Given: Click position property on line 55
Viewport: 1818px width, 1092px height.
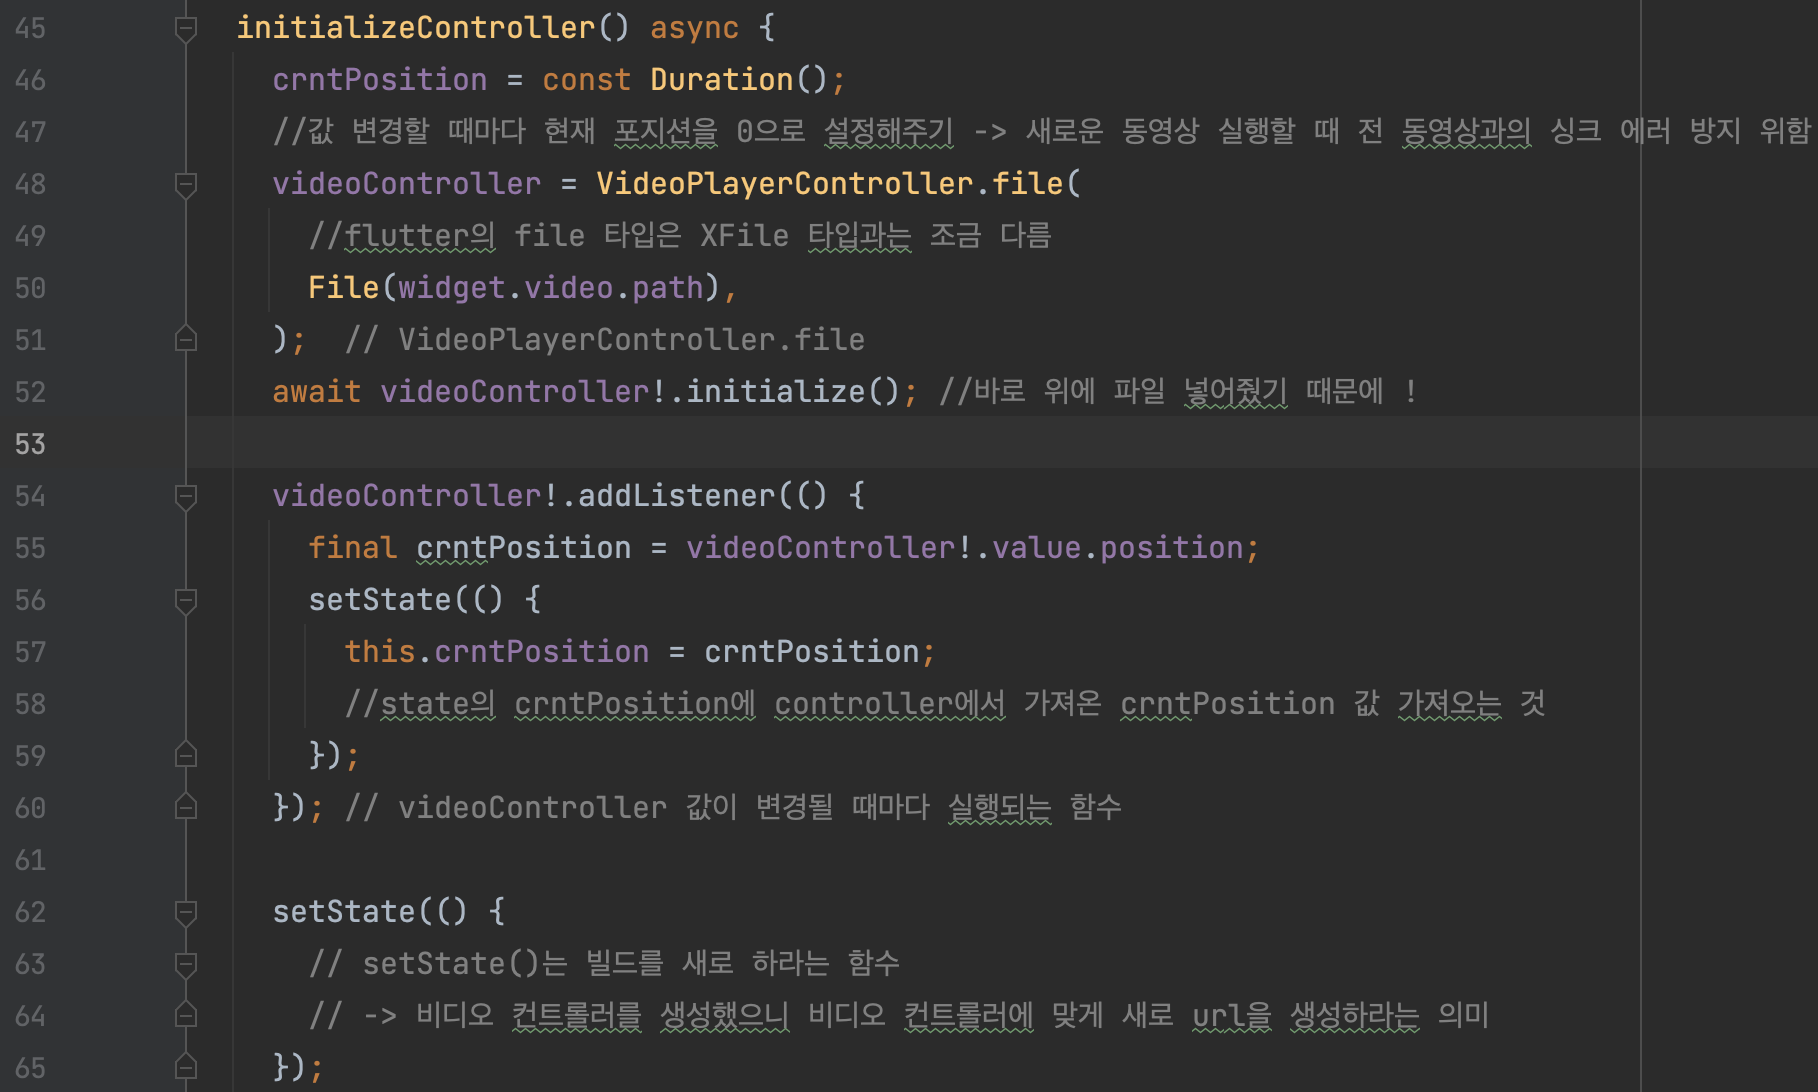Looking at the screenshot, I should pos(1172,548).
